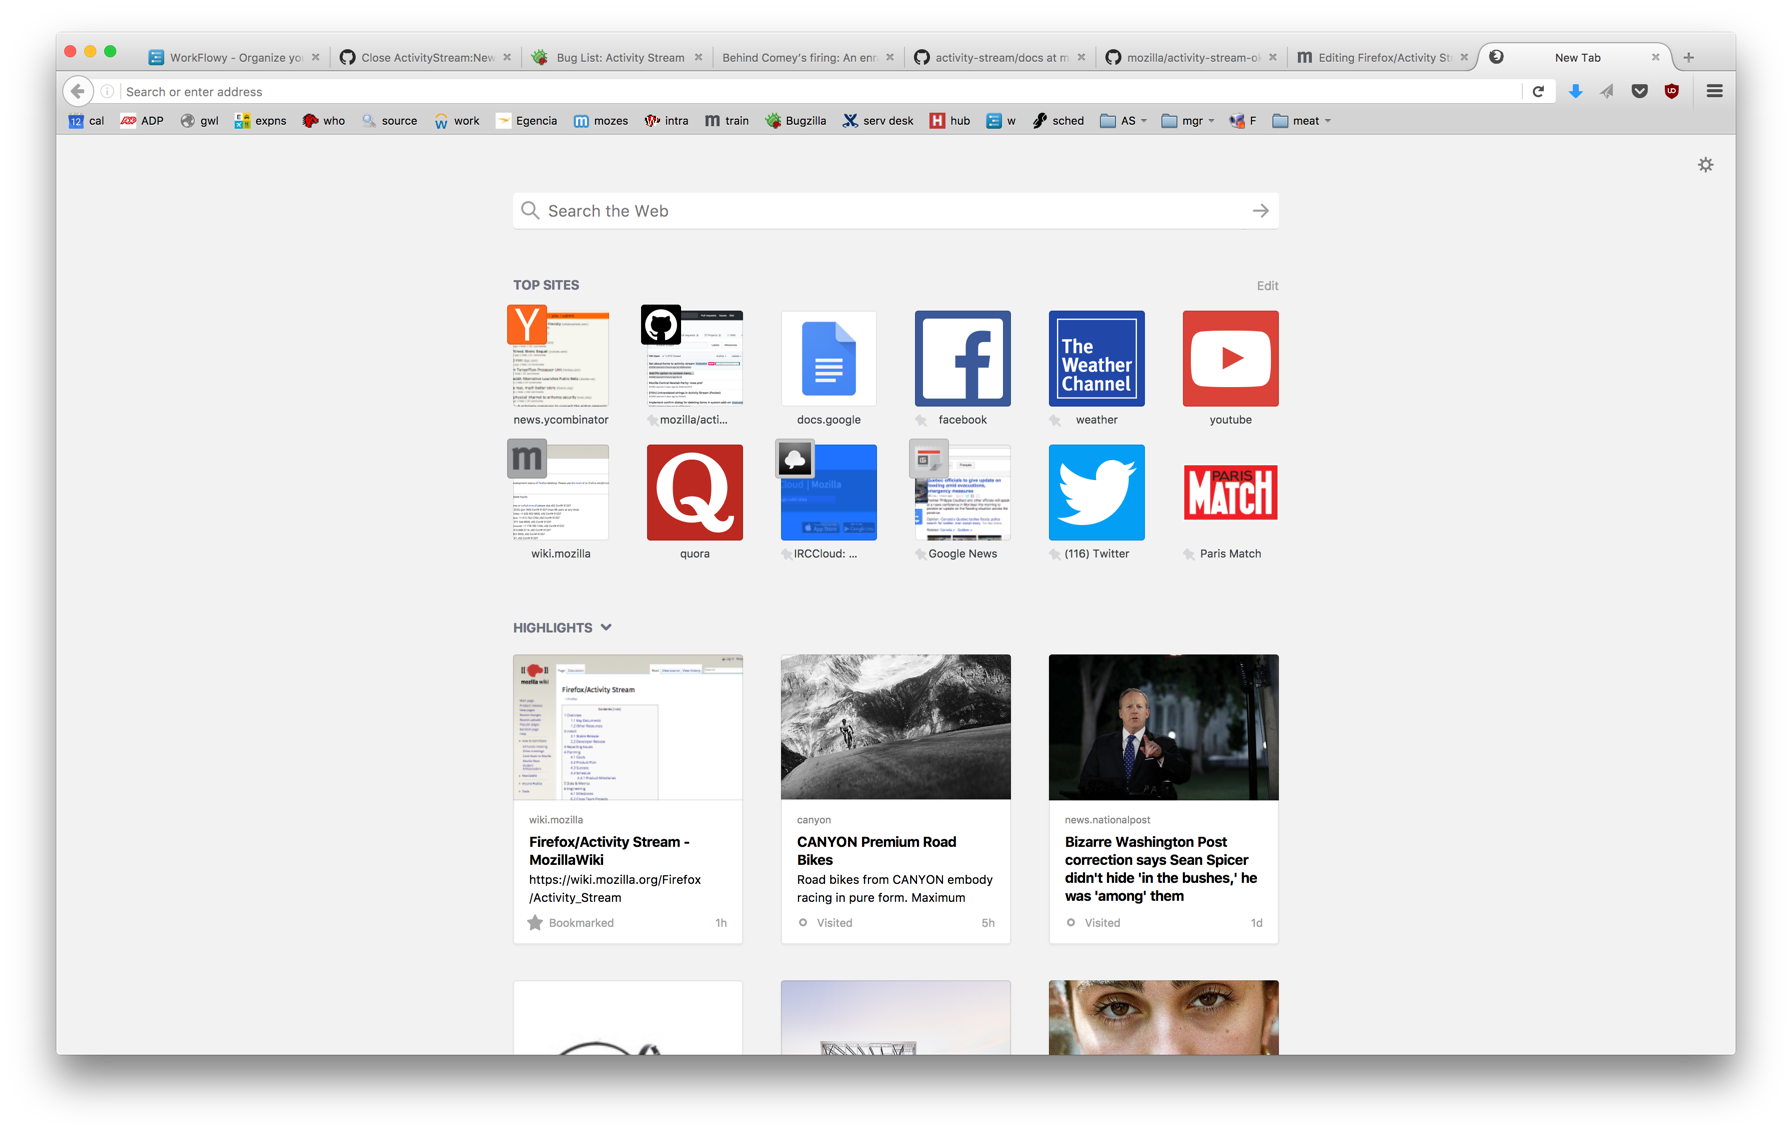This screenshot has width=1792, height=1135.
Task: Open the source bookmark
Action: 390,121
